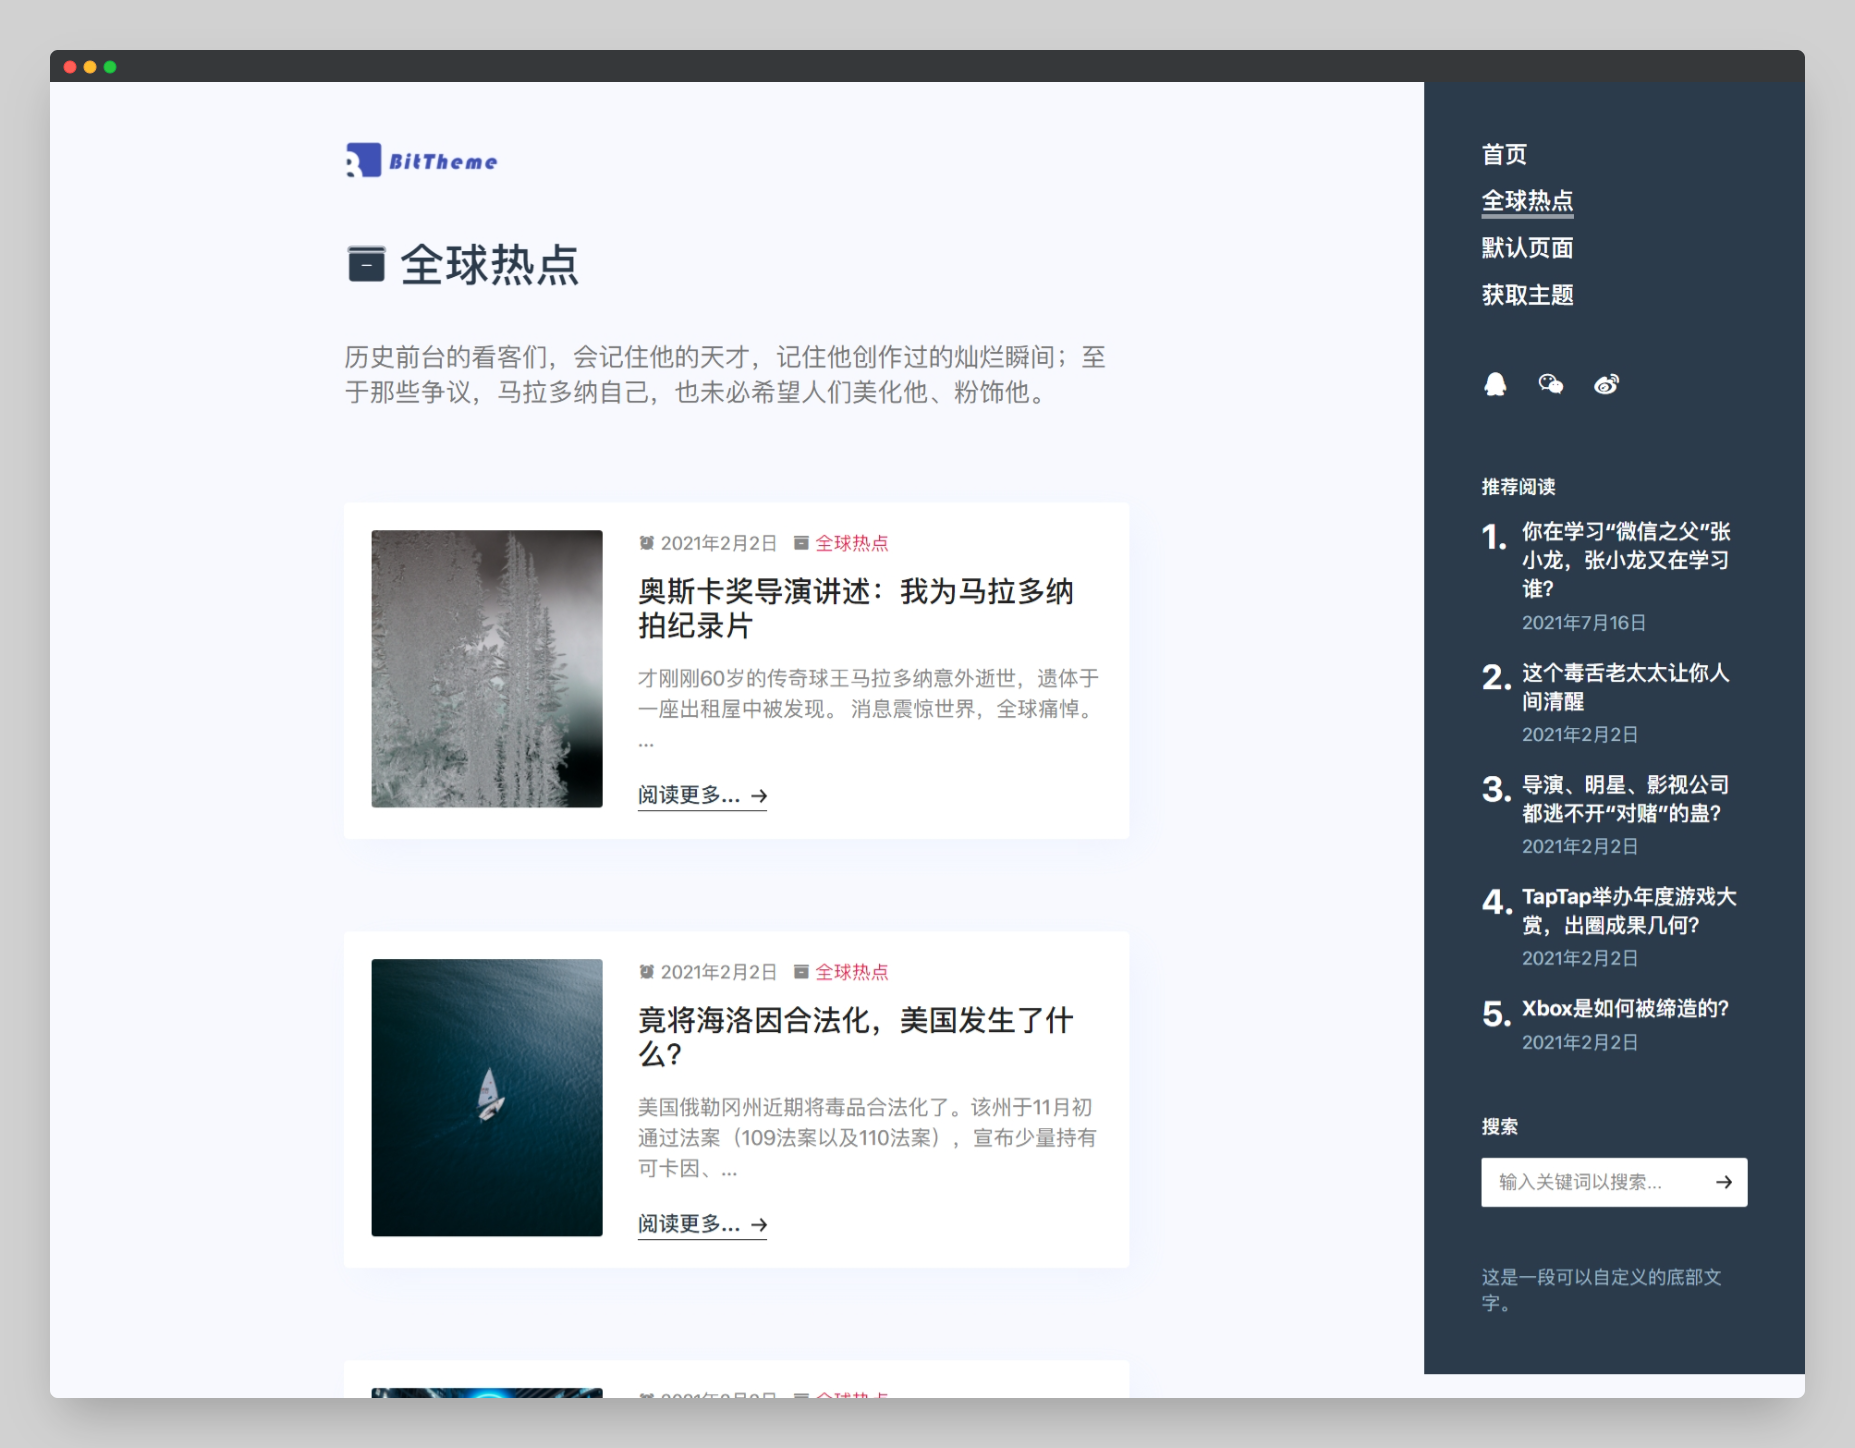The width and height of the screenshot is (1855, 1448).
Task: Click the 搜索 section heading
Action: (1499, 1127)
